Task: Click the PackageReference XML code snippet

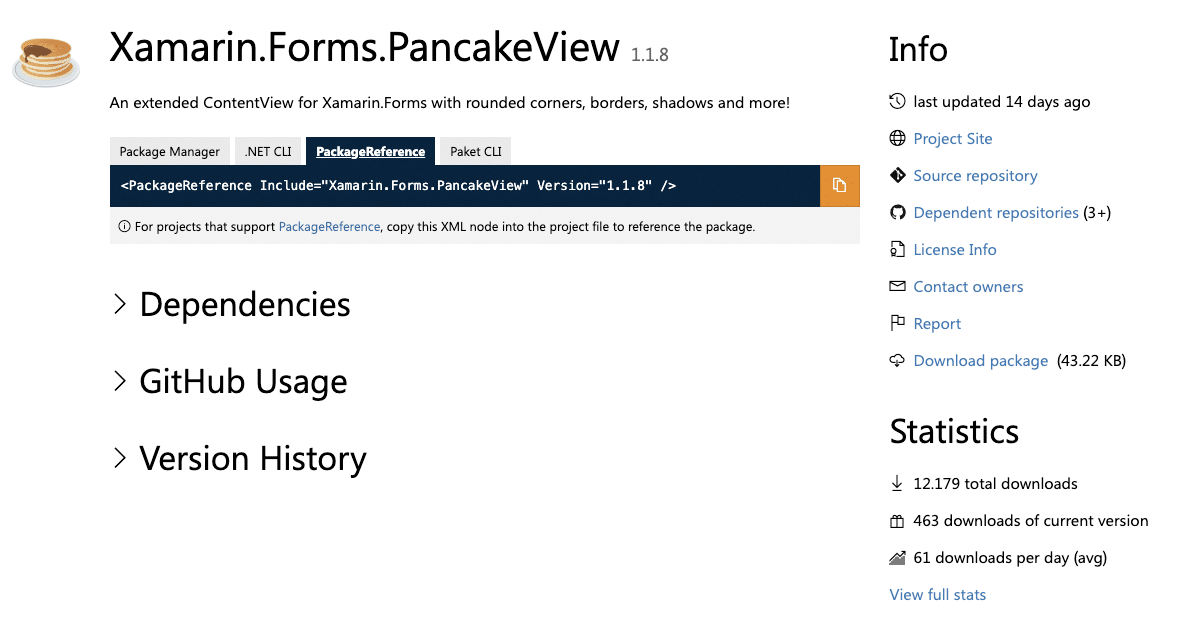Action: coord(398,186)
